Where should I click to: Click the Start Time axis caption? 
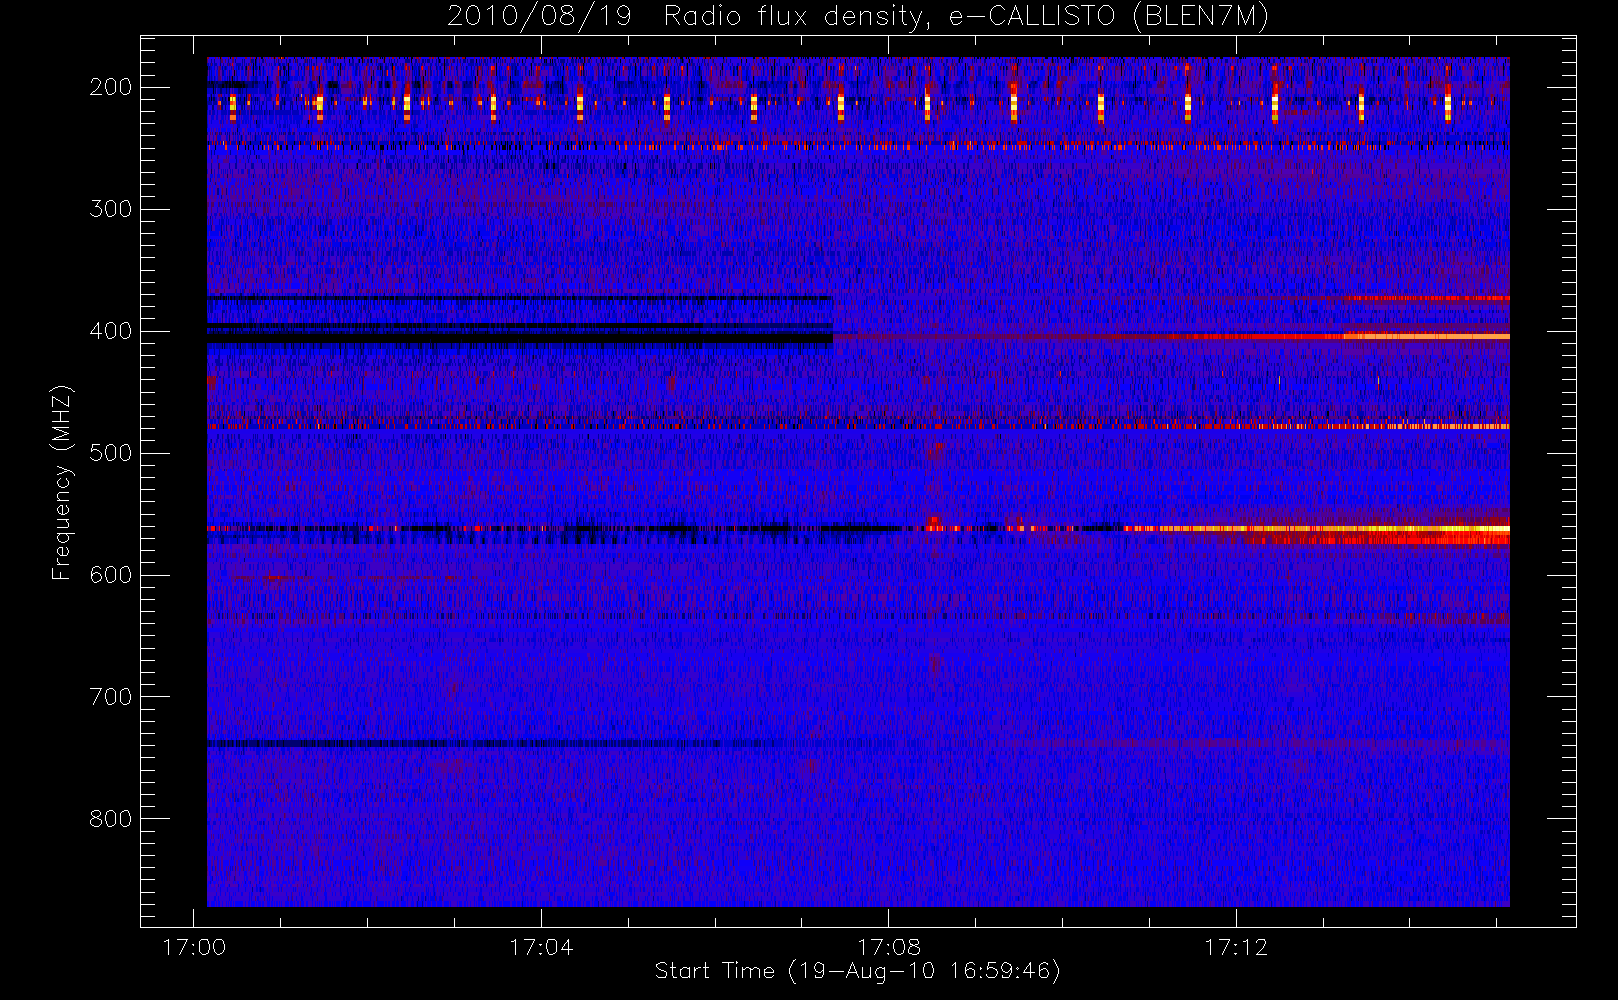point(857,971)
